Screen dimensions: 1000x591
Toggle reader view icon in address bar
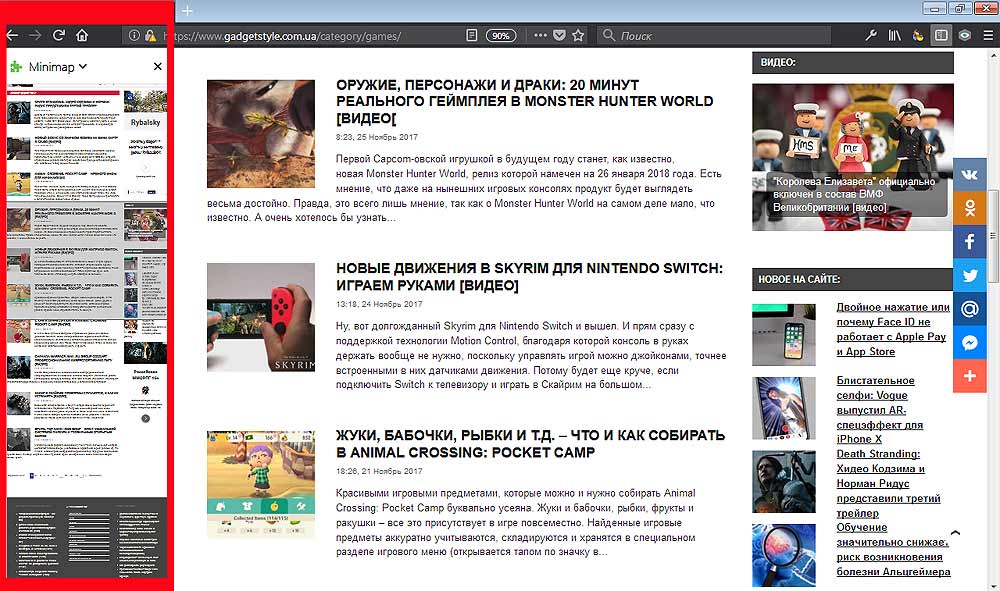471,36
